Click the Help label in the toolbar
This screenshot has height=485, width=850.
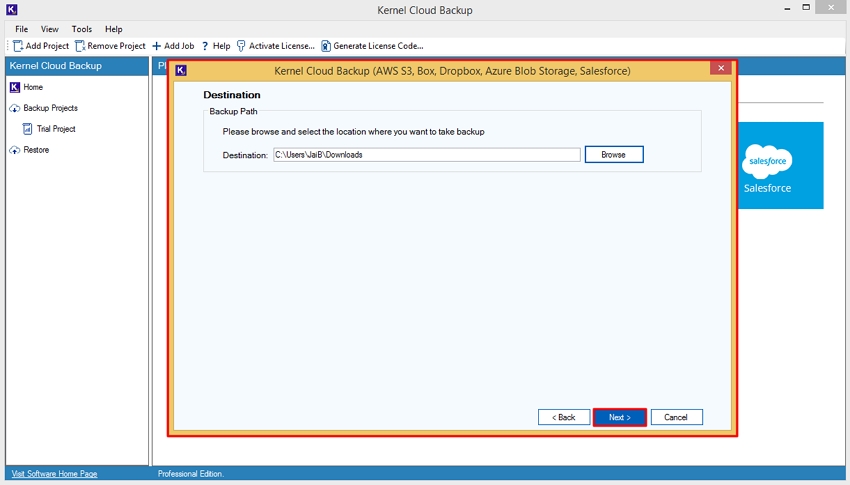pyautogui.click(x=221, y=46)
